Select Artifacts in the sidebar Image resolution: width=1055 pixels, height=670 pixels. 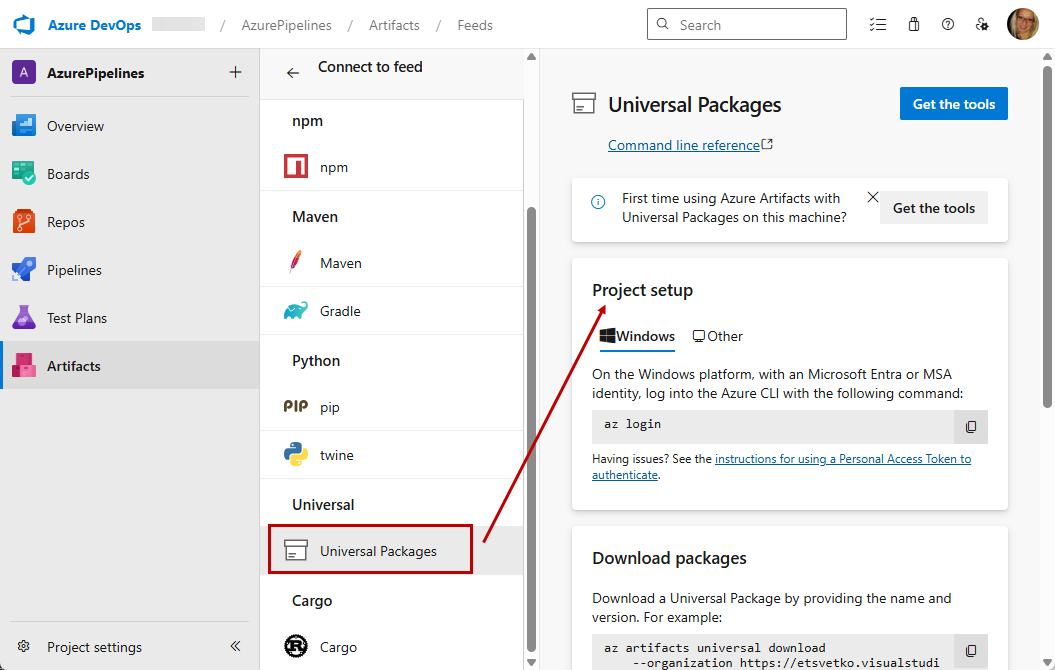pyautogui.click(x=130, y=365)
